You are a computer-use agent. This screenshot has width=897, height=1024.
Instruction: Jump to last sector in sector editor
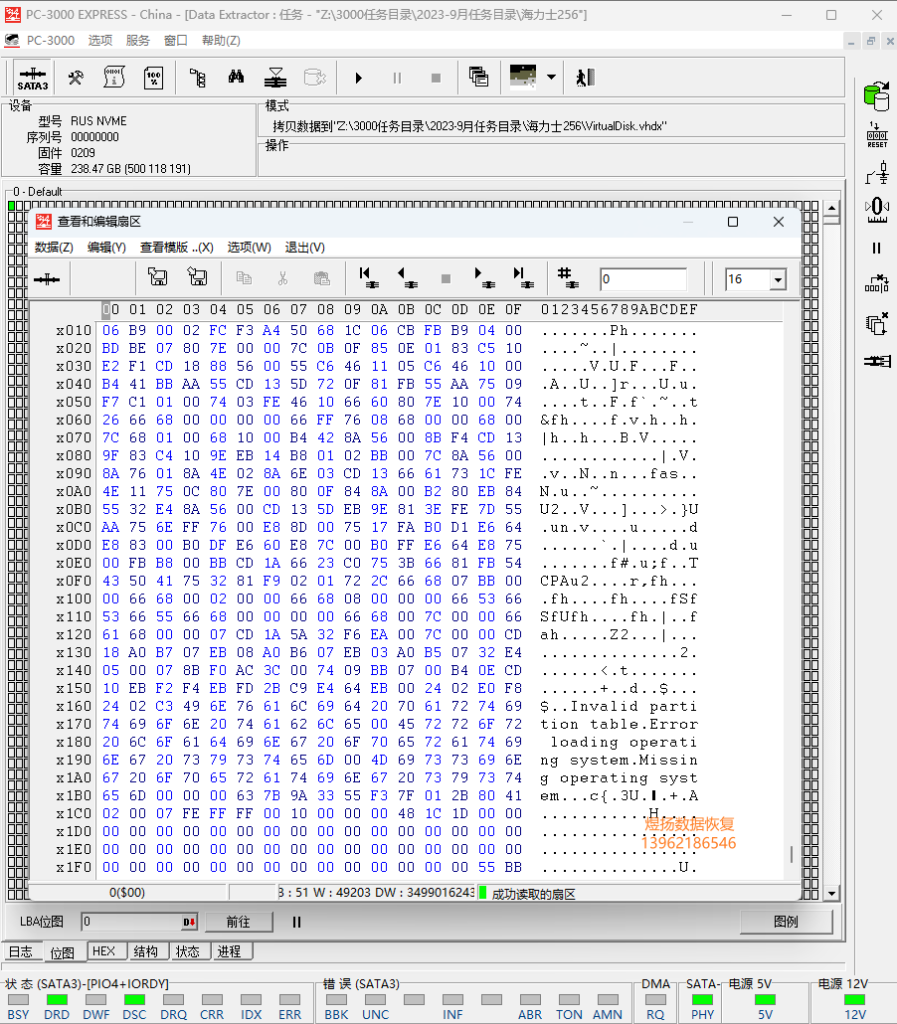[x=523, y=278]
